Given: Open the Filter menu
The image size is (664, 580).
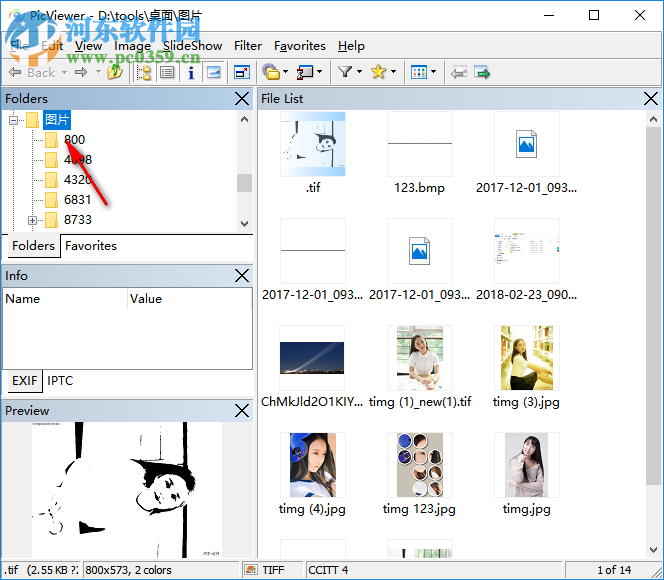Looking at the screenshot, I should click(x=248, y=46).
